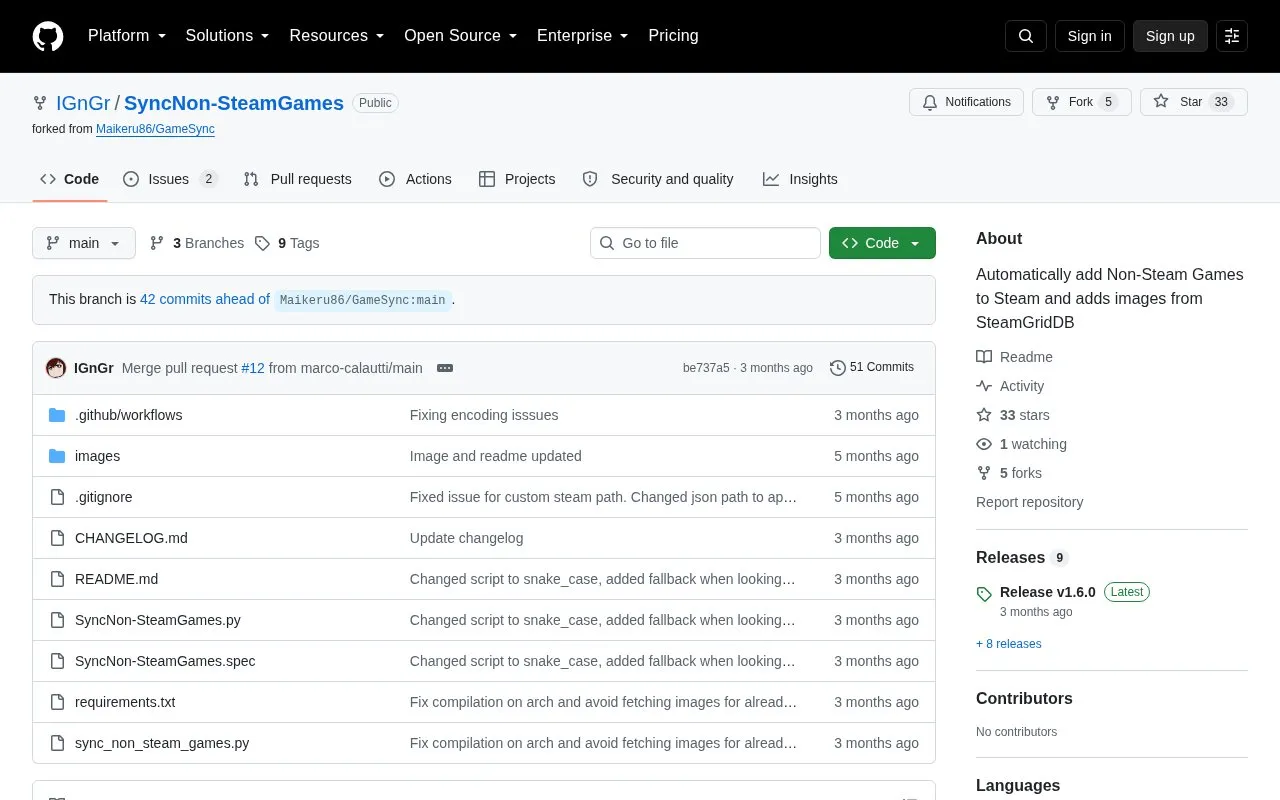Expand the Enterprise menu
Image resolution: width=1280 pixels, height=800 pixels.
583,36
